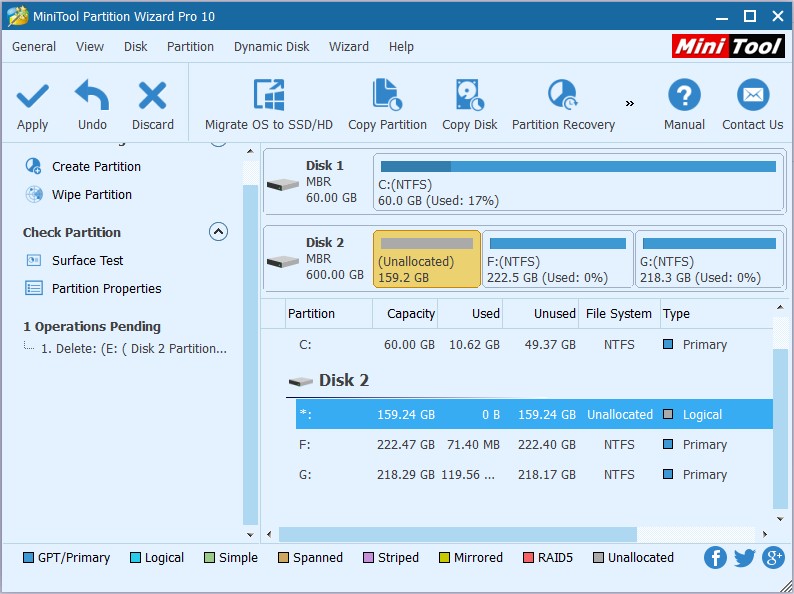Open the Manual help icon
The height and width of the screenshot is (594, 794).
point(684,95)
